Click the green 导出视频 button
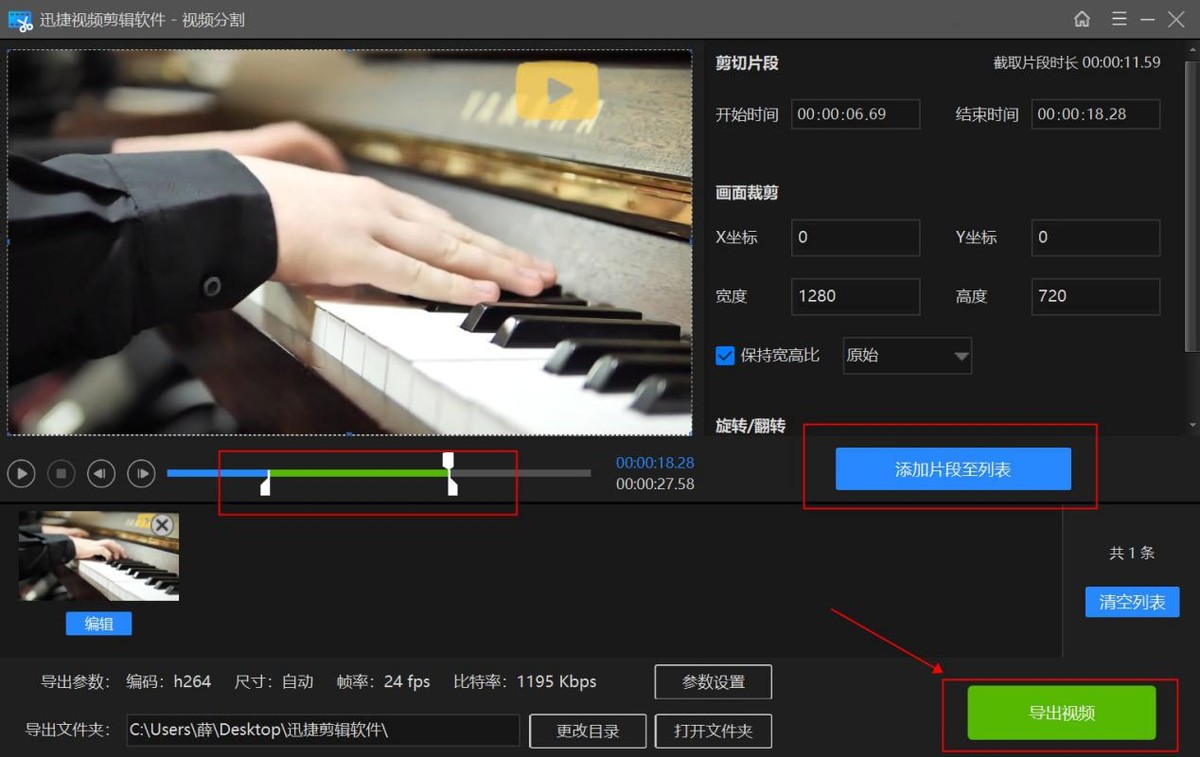Screen dimensions: 1200x757 point(1062,713)
